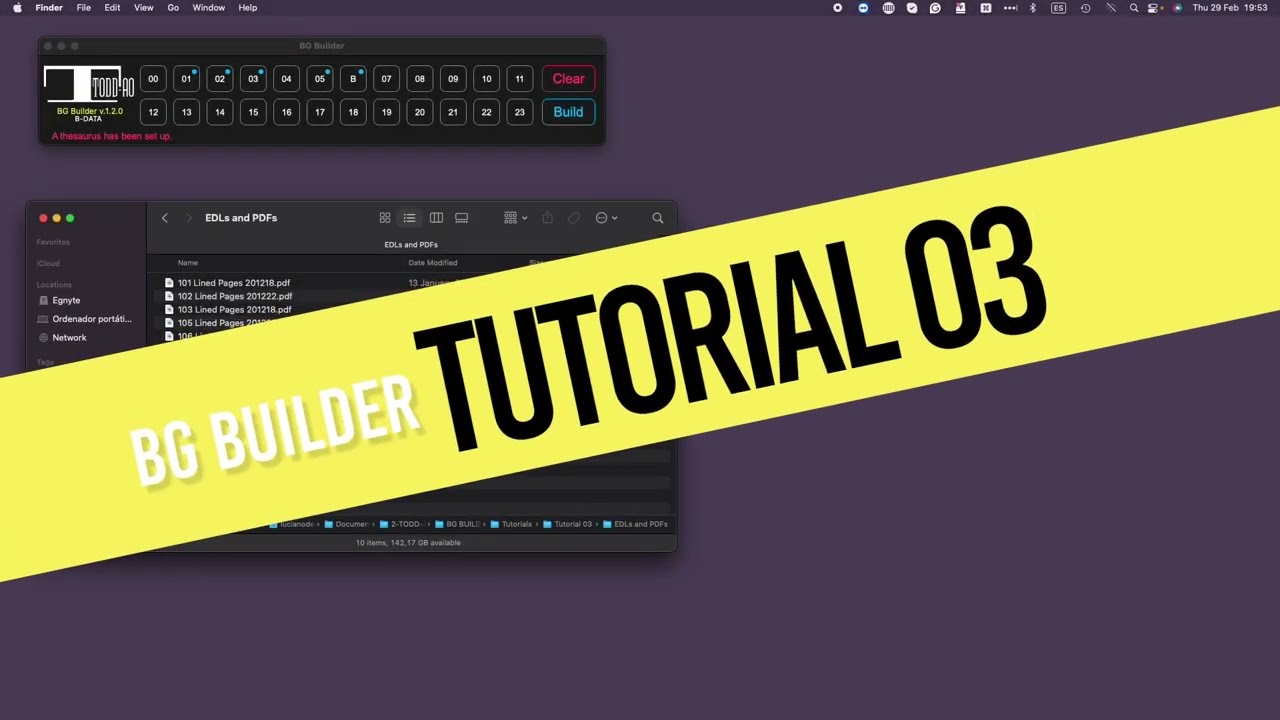The height and width of the screenshot is (720, 1280).
Task: Click the TeamViewer icon in menu bar
Action: tap(863, 7)
